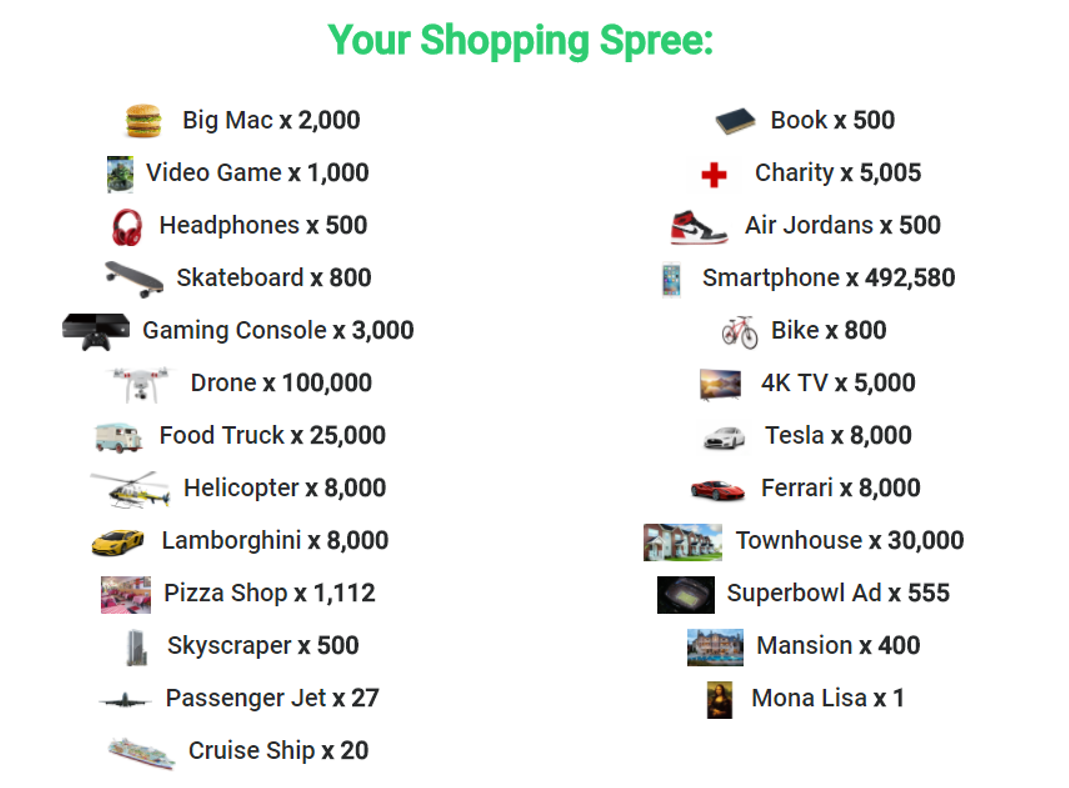The image size is (1069, 788).
Task: Click the bike icon
Action: [x=740, y=331]
